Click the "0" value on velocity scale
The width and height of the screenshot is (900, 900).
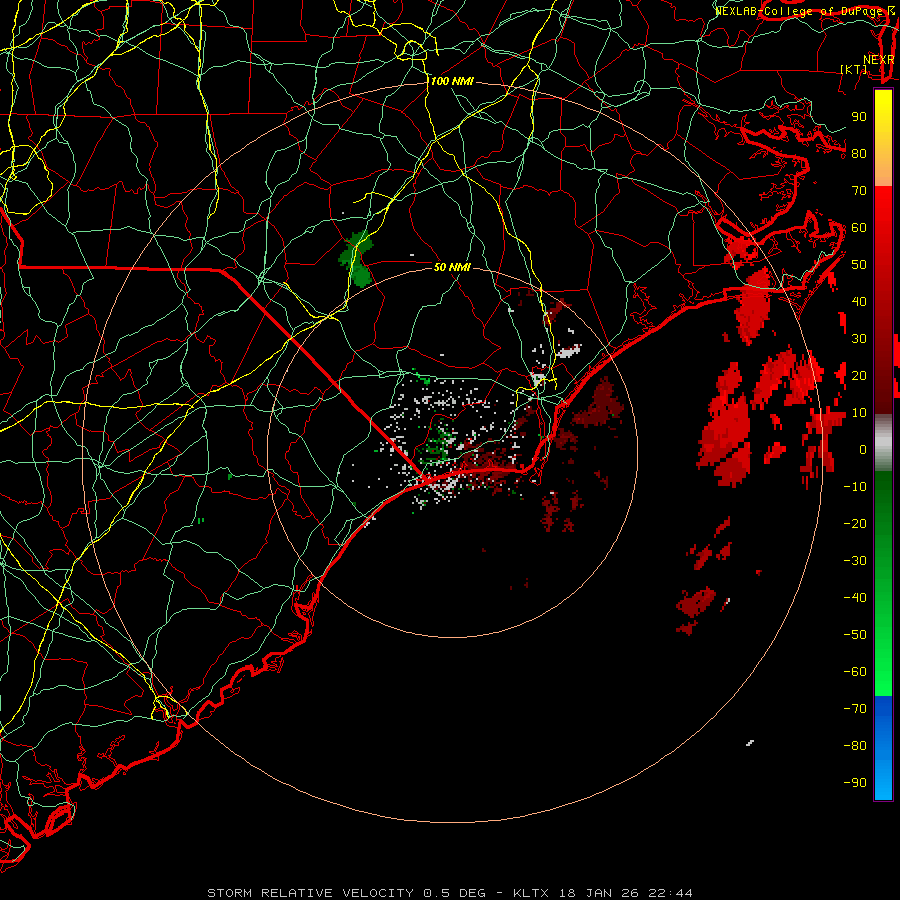863,450
